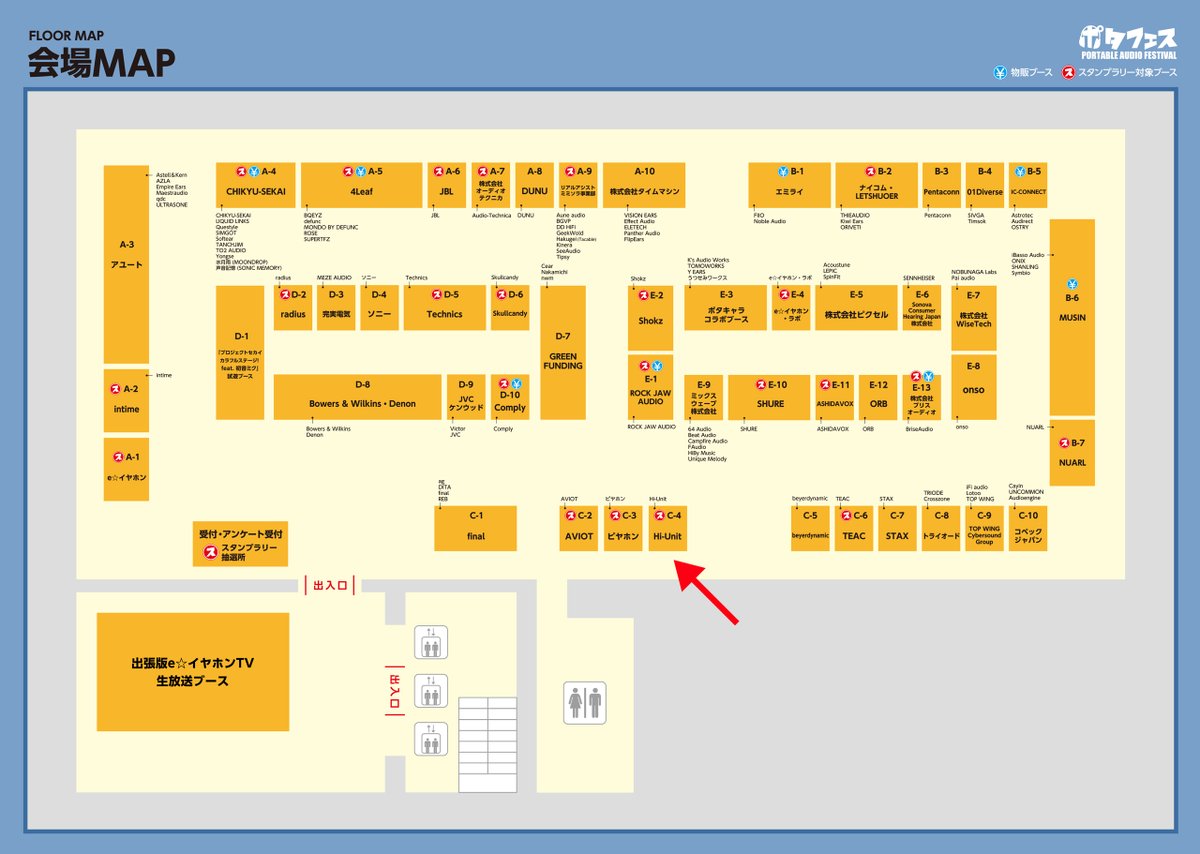
Task: Select booth A-10 株式会社タイムマシン
Action: [644, 185]
